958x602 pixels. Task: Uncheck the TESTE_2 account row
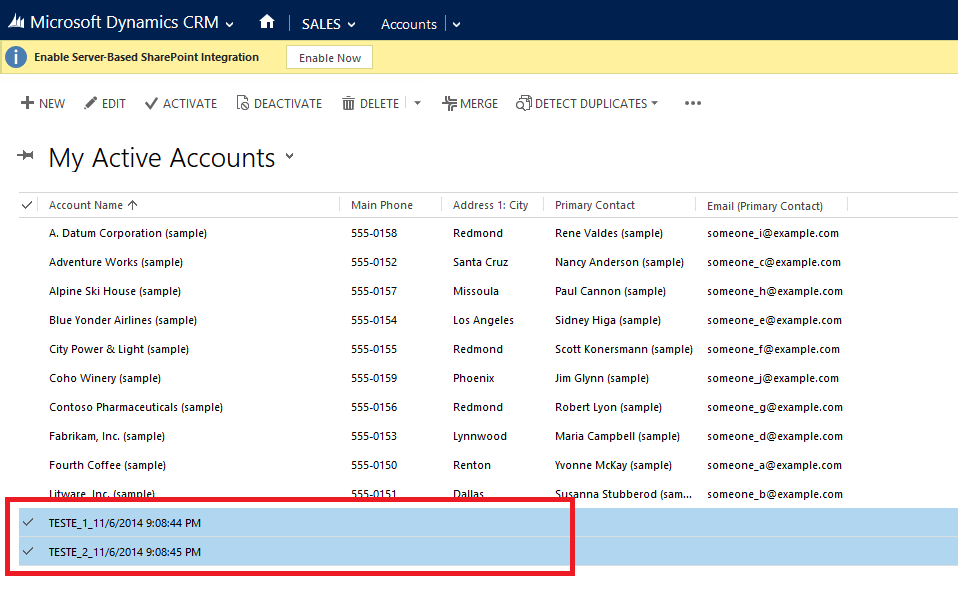tap(28, 552)
